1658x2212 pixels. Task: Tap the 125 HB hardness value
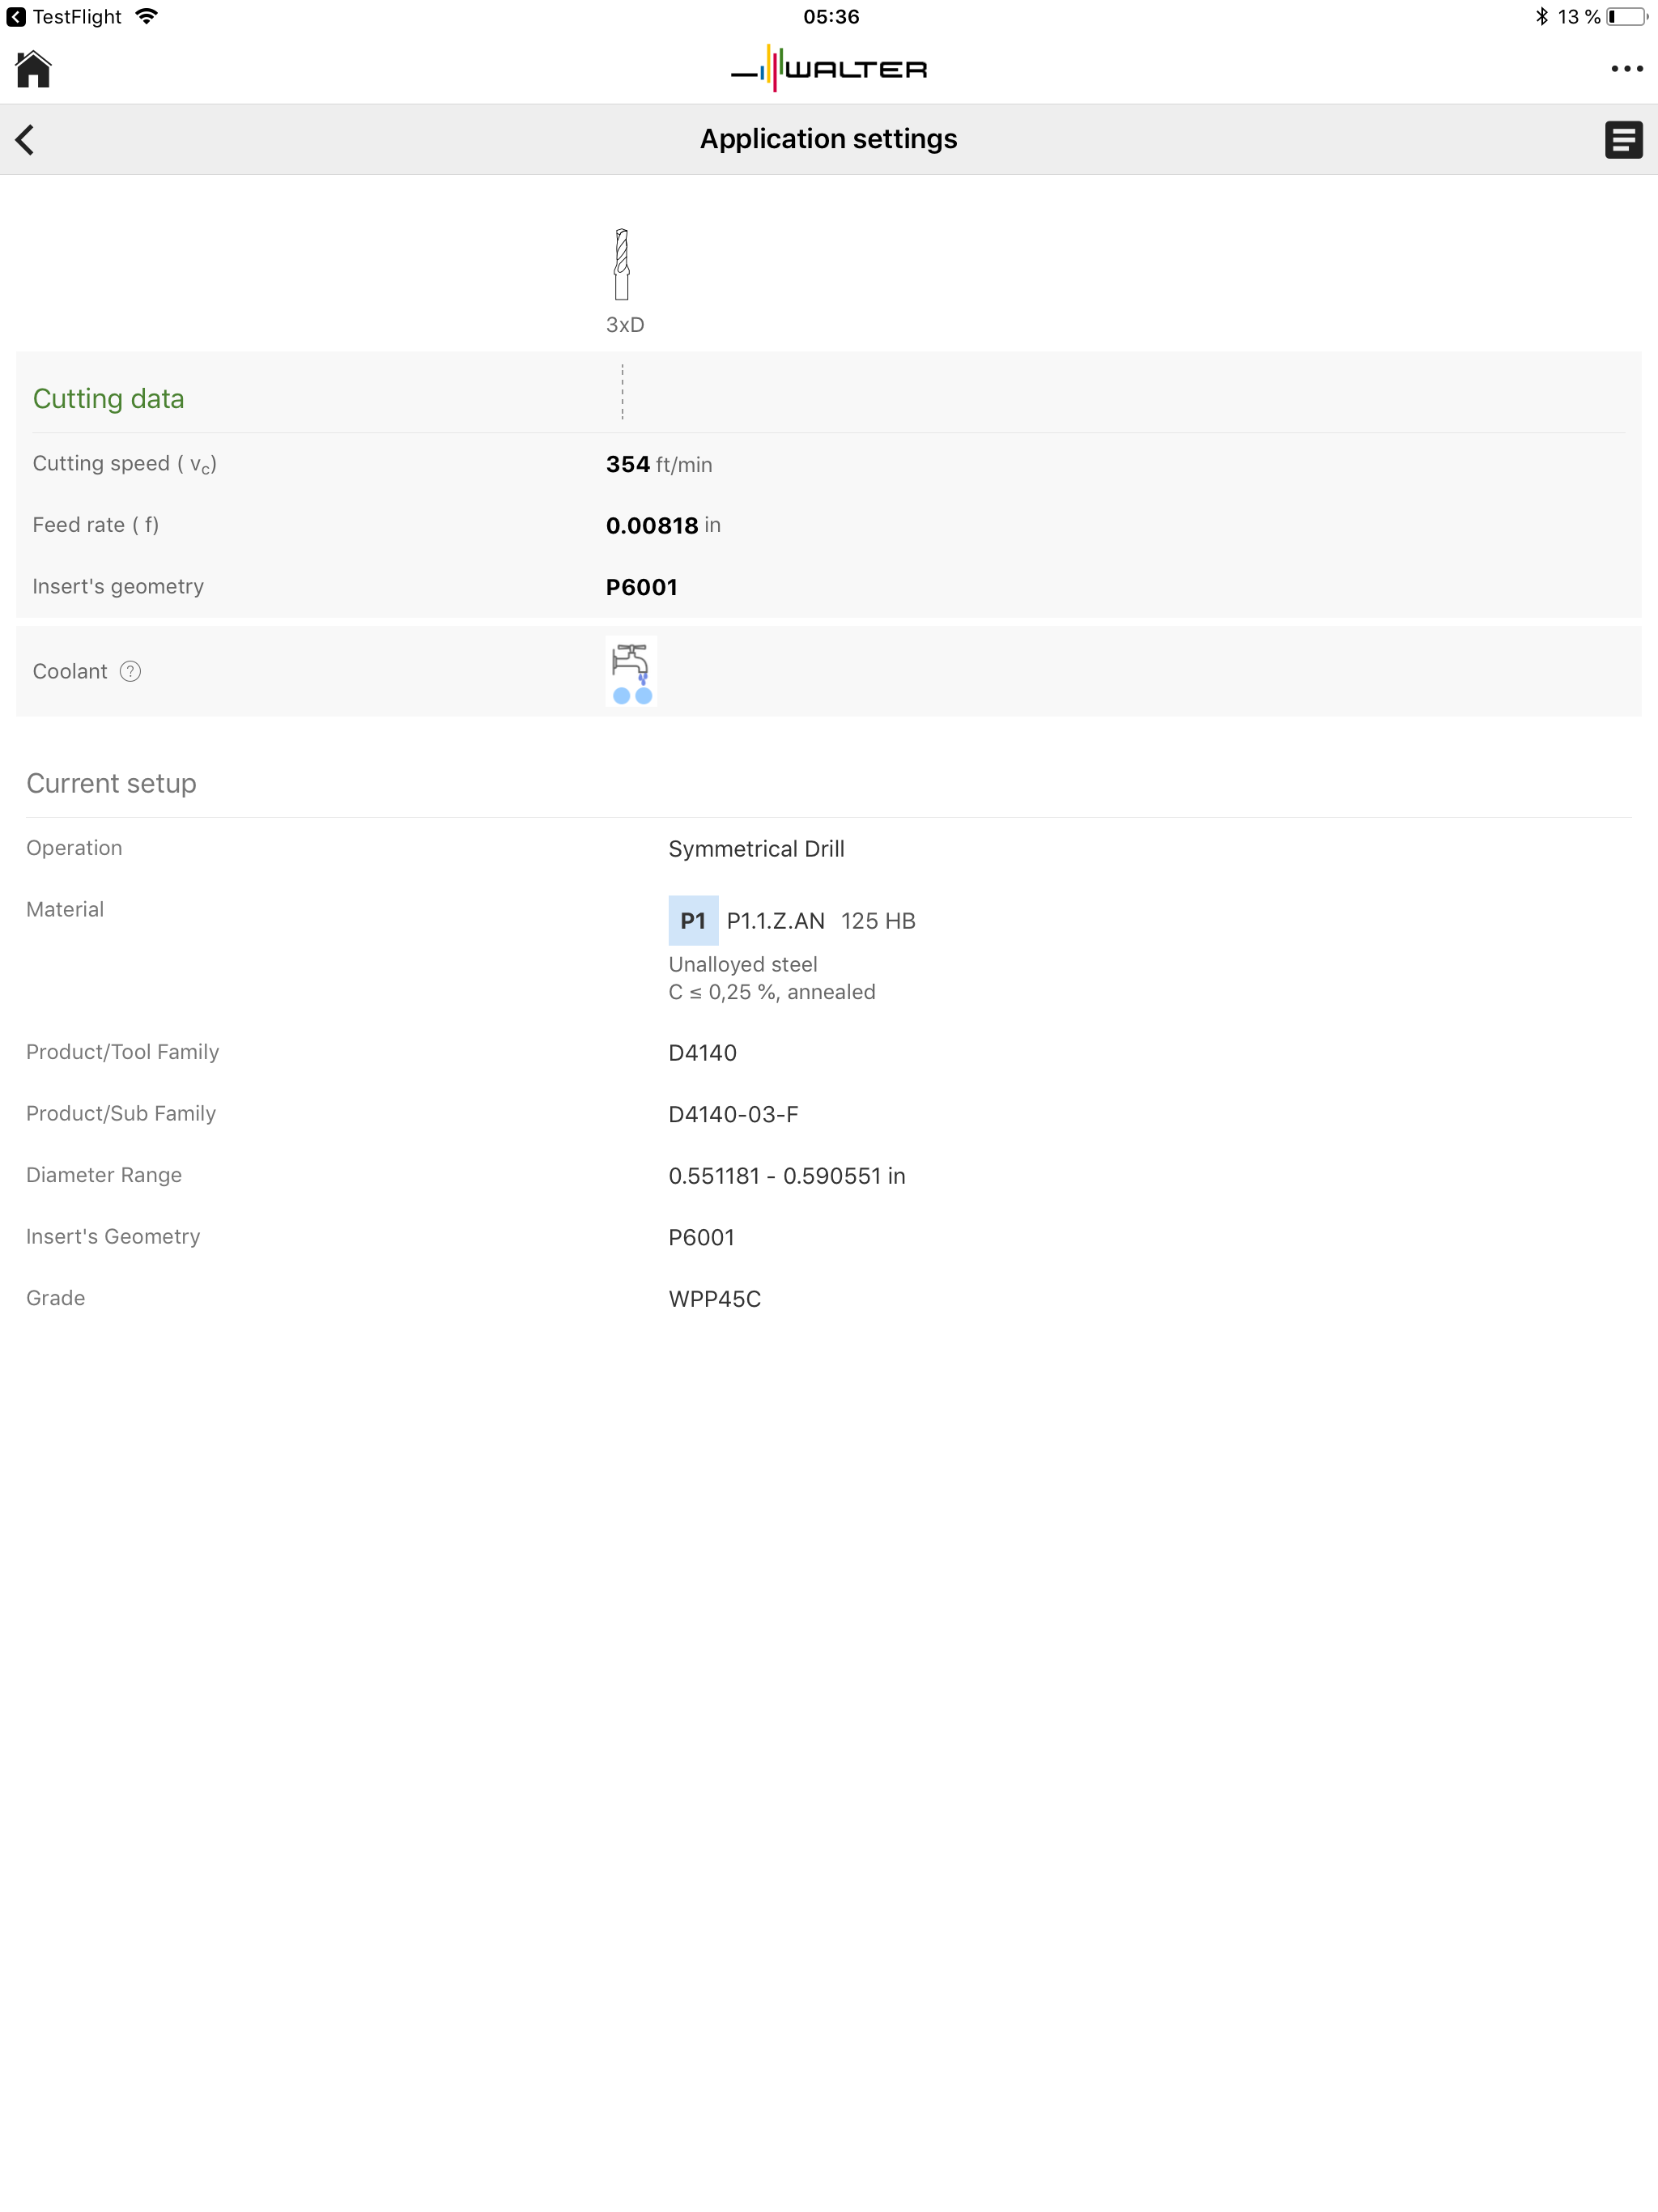pos(878,921)
